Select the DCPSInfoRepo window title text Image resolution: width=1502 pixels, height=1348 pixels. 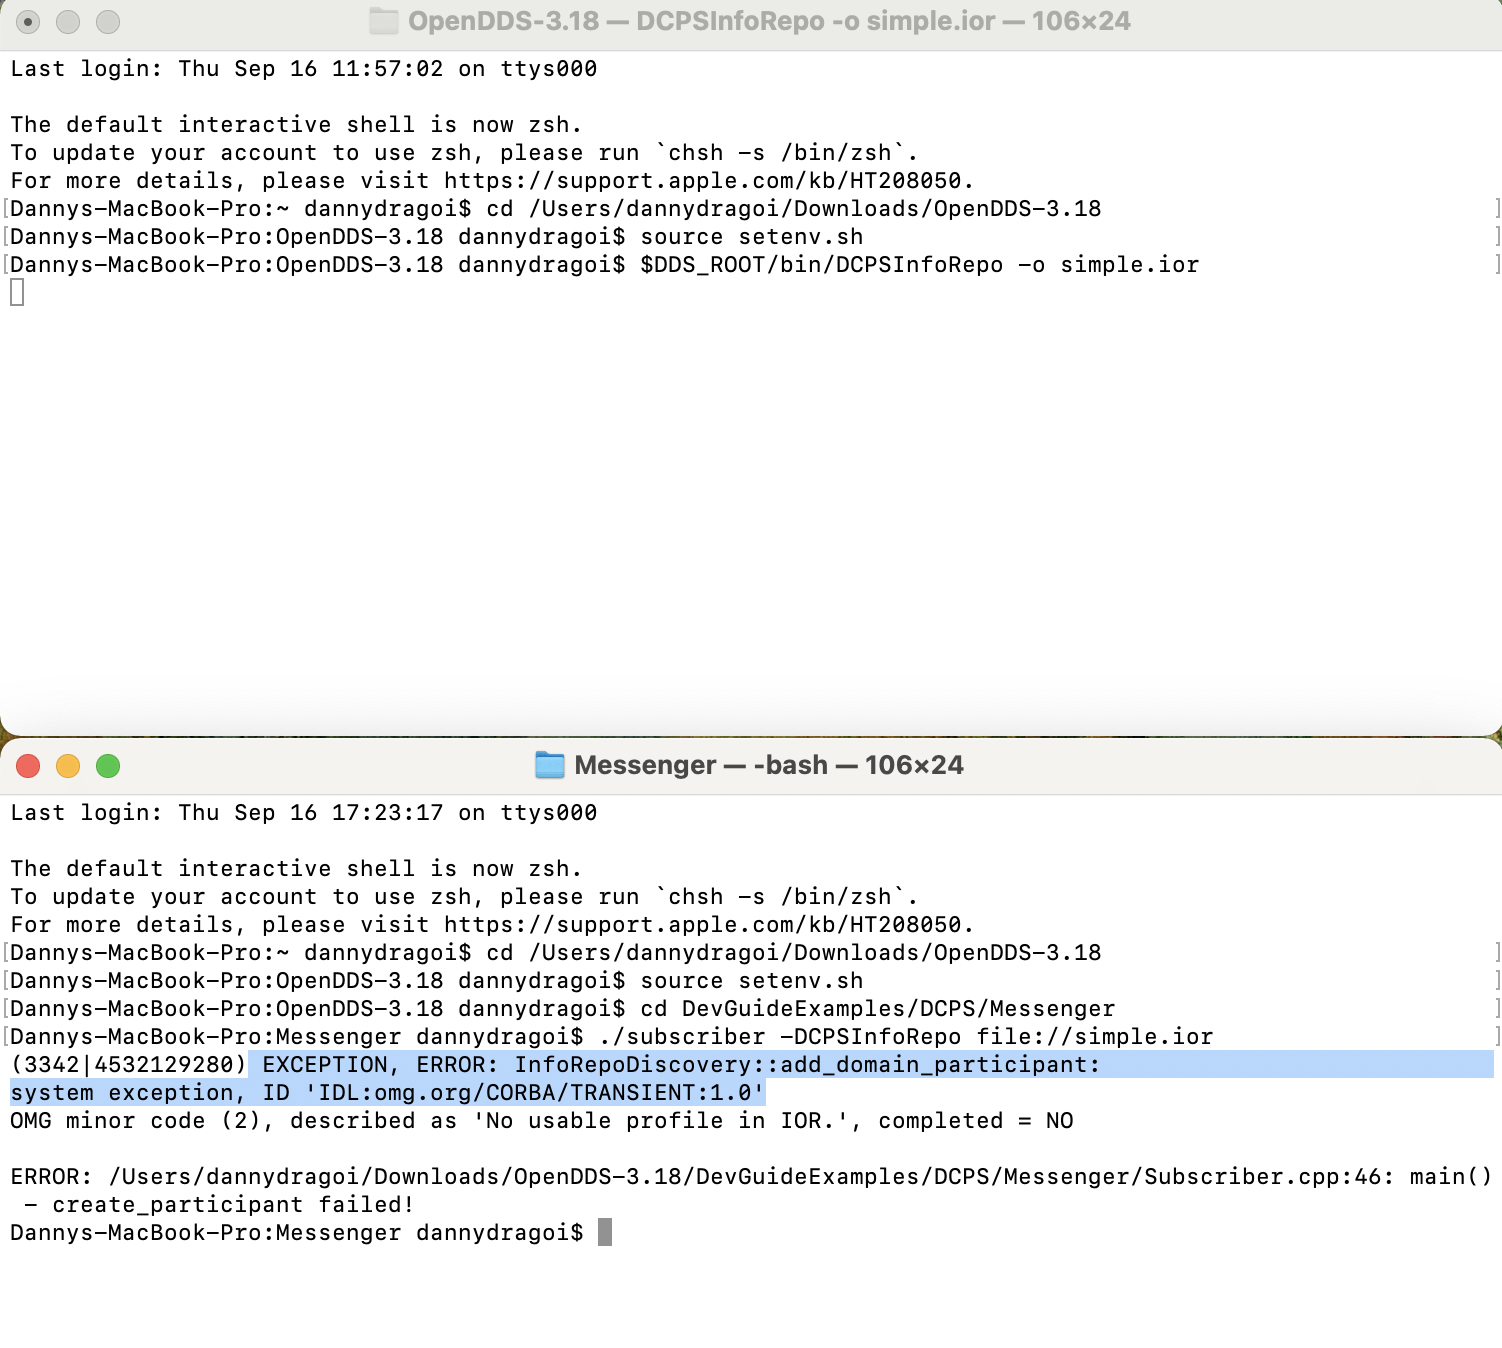770,21
